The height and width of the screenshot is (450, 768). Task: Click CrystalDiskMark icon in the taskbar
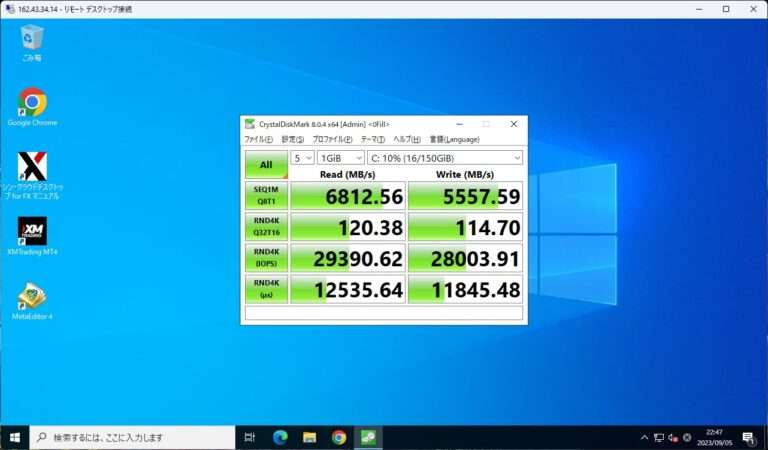tap(369, 438)
